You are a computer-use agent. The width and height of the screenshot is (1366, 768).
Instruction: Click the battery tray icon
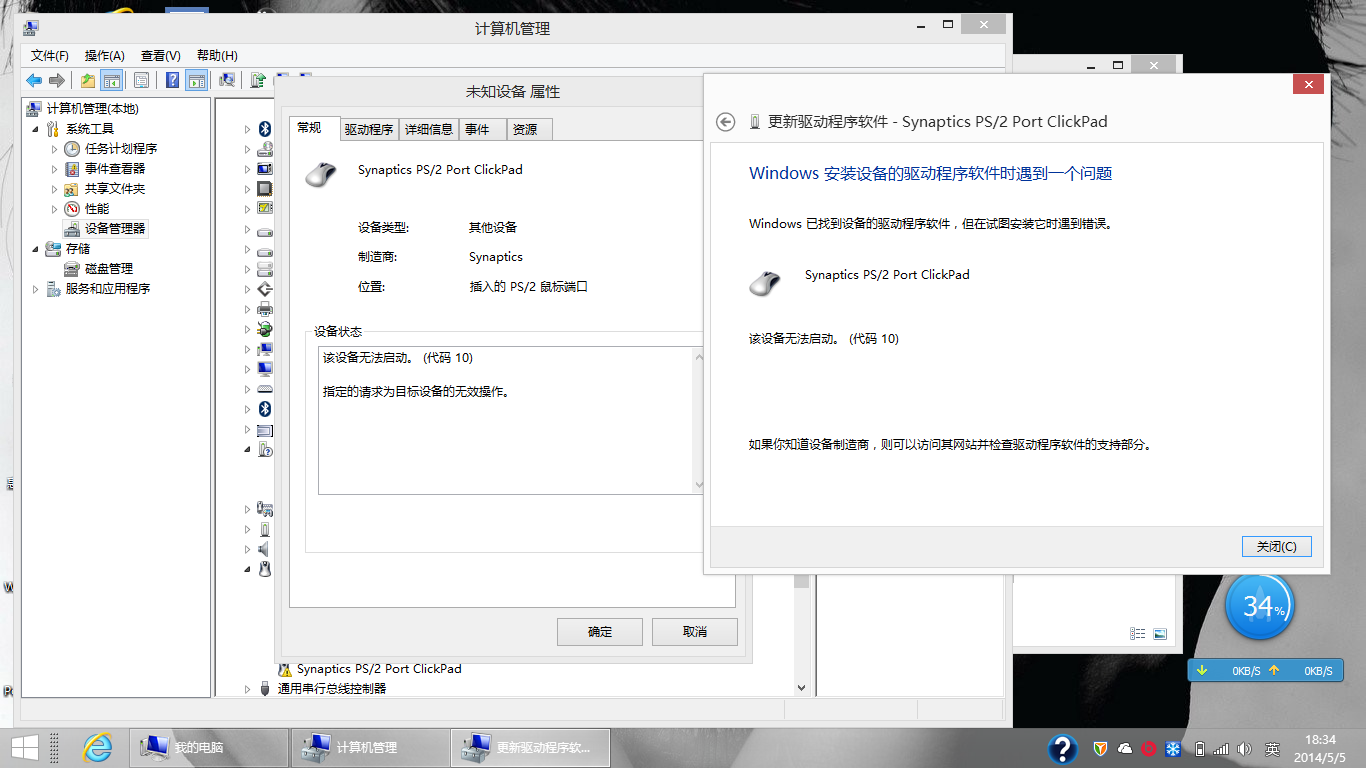click(1200, 748)
